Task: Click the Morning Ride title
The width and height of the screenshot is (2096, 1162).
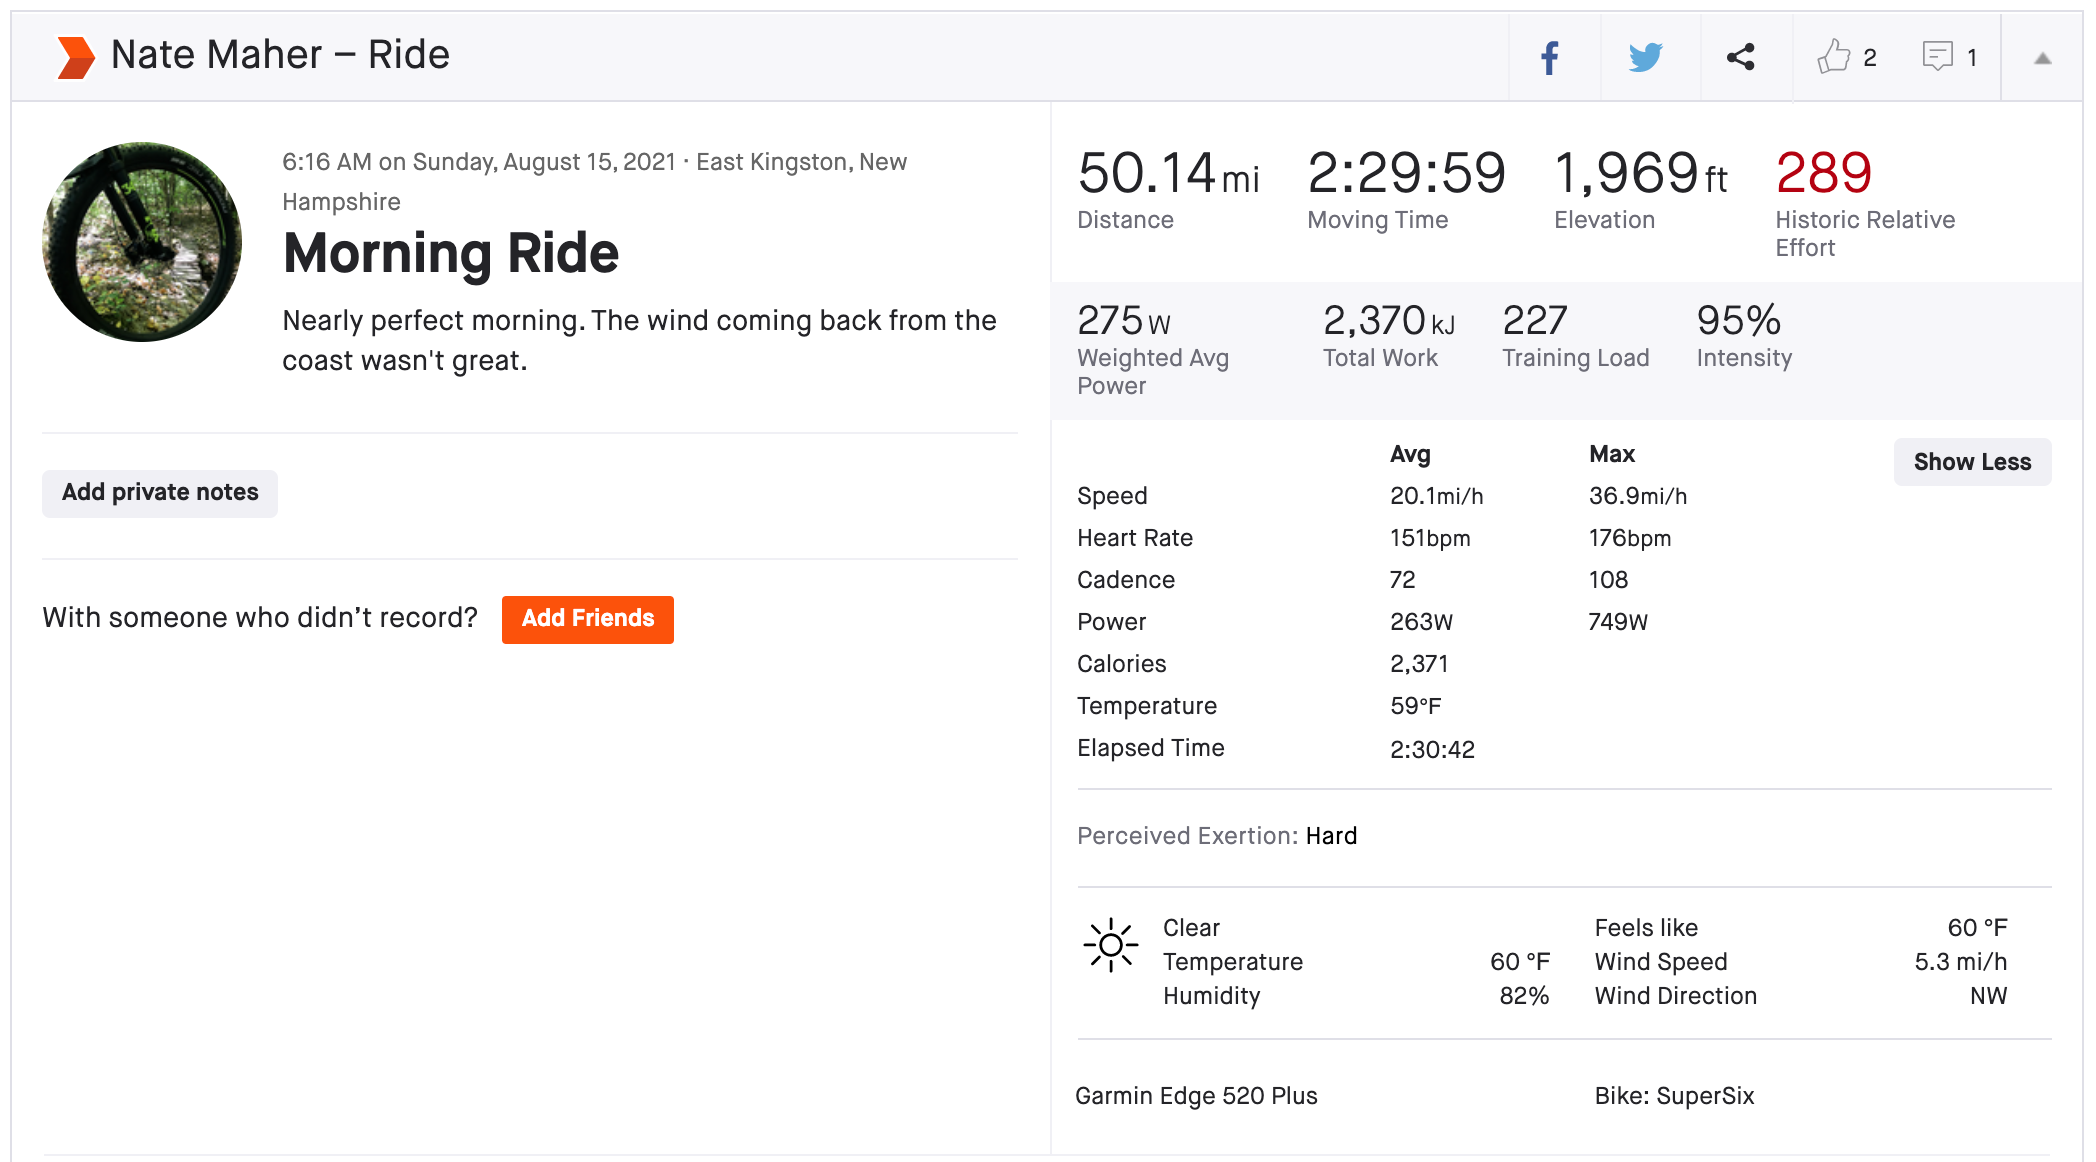Action: [x=451, y=253]
